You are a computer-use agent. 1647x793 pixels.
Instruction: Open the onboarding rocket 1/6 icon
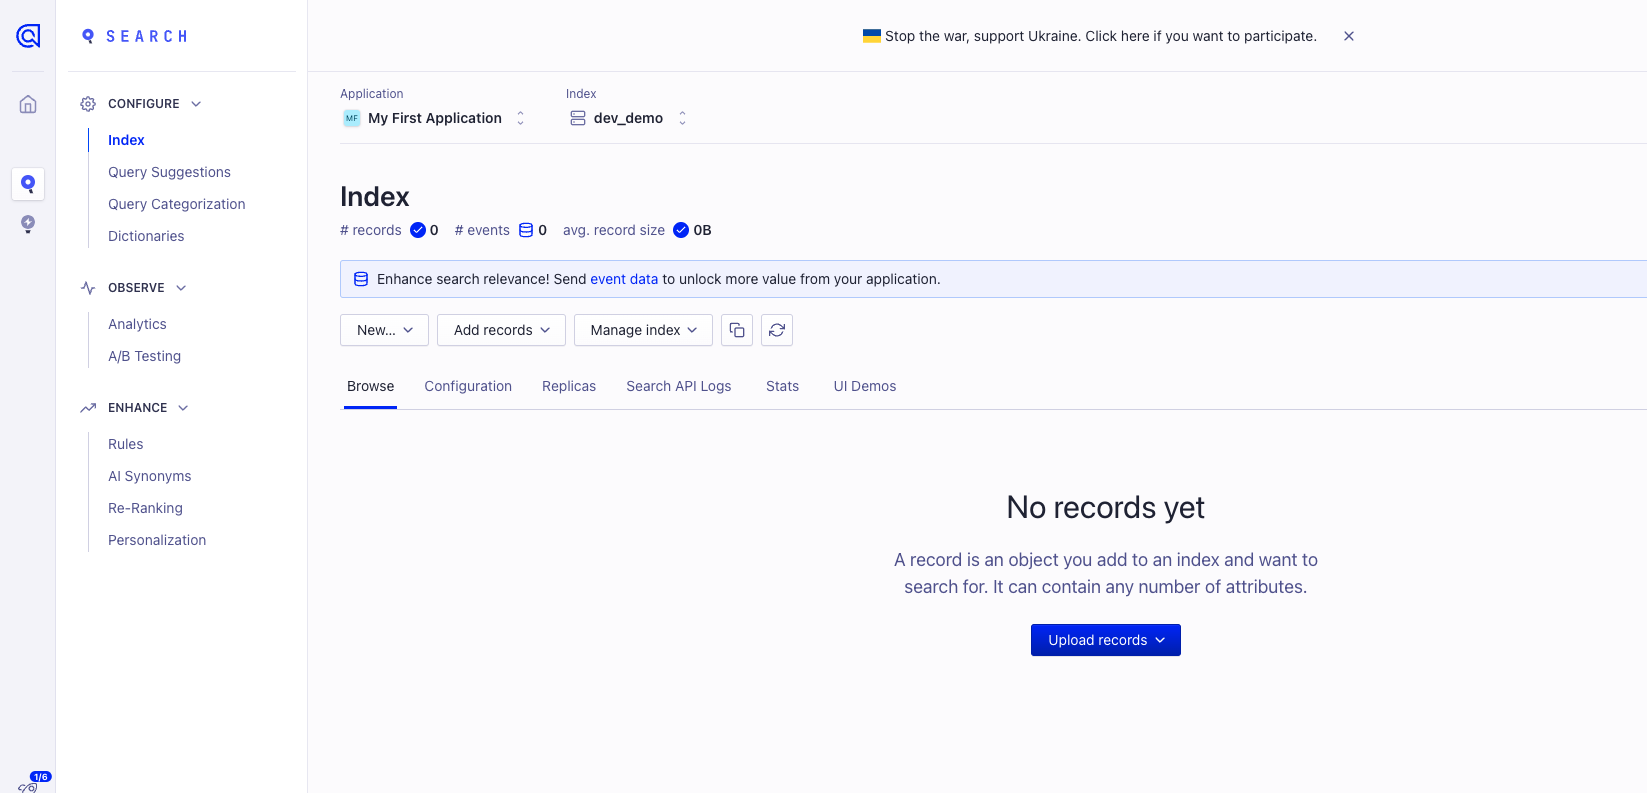click(33, 783)
